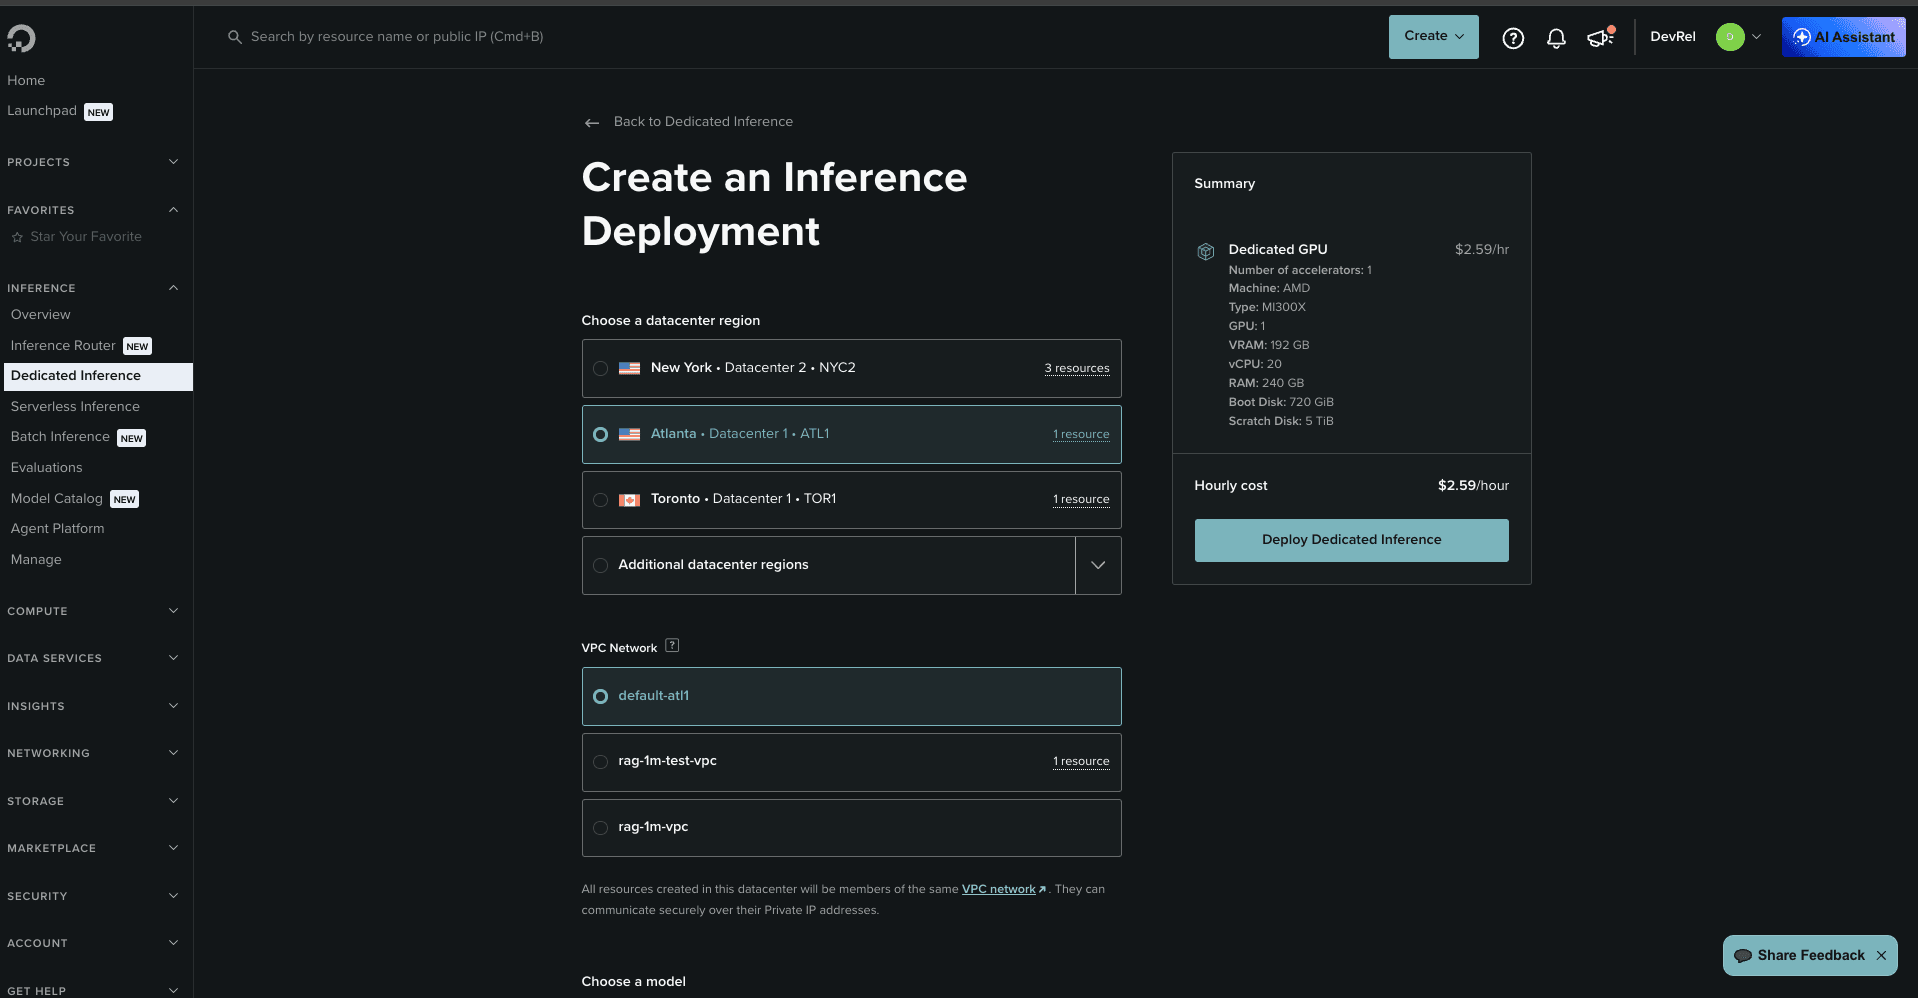The height and width of the screenshot is (998, 1918).
Task: Click the DevRel team name
Action: click(1672, 37)
